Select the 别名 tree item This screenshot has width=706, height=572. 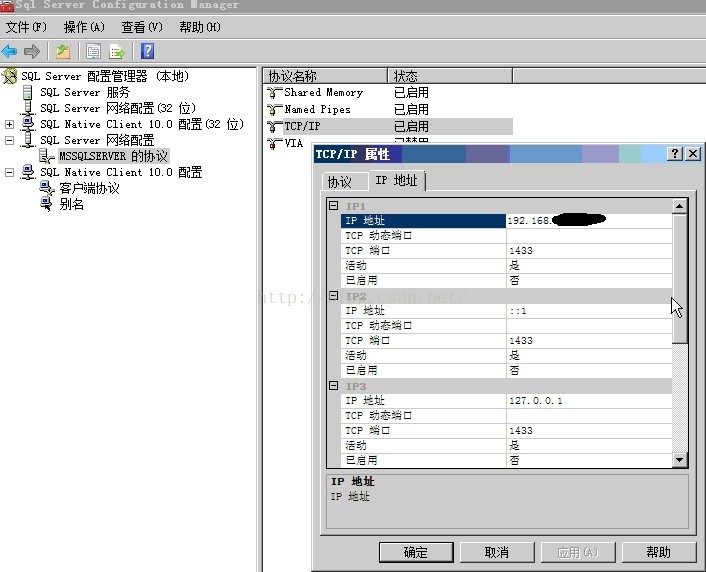pyautogui.click(x=71, y=204)
